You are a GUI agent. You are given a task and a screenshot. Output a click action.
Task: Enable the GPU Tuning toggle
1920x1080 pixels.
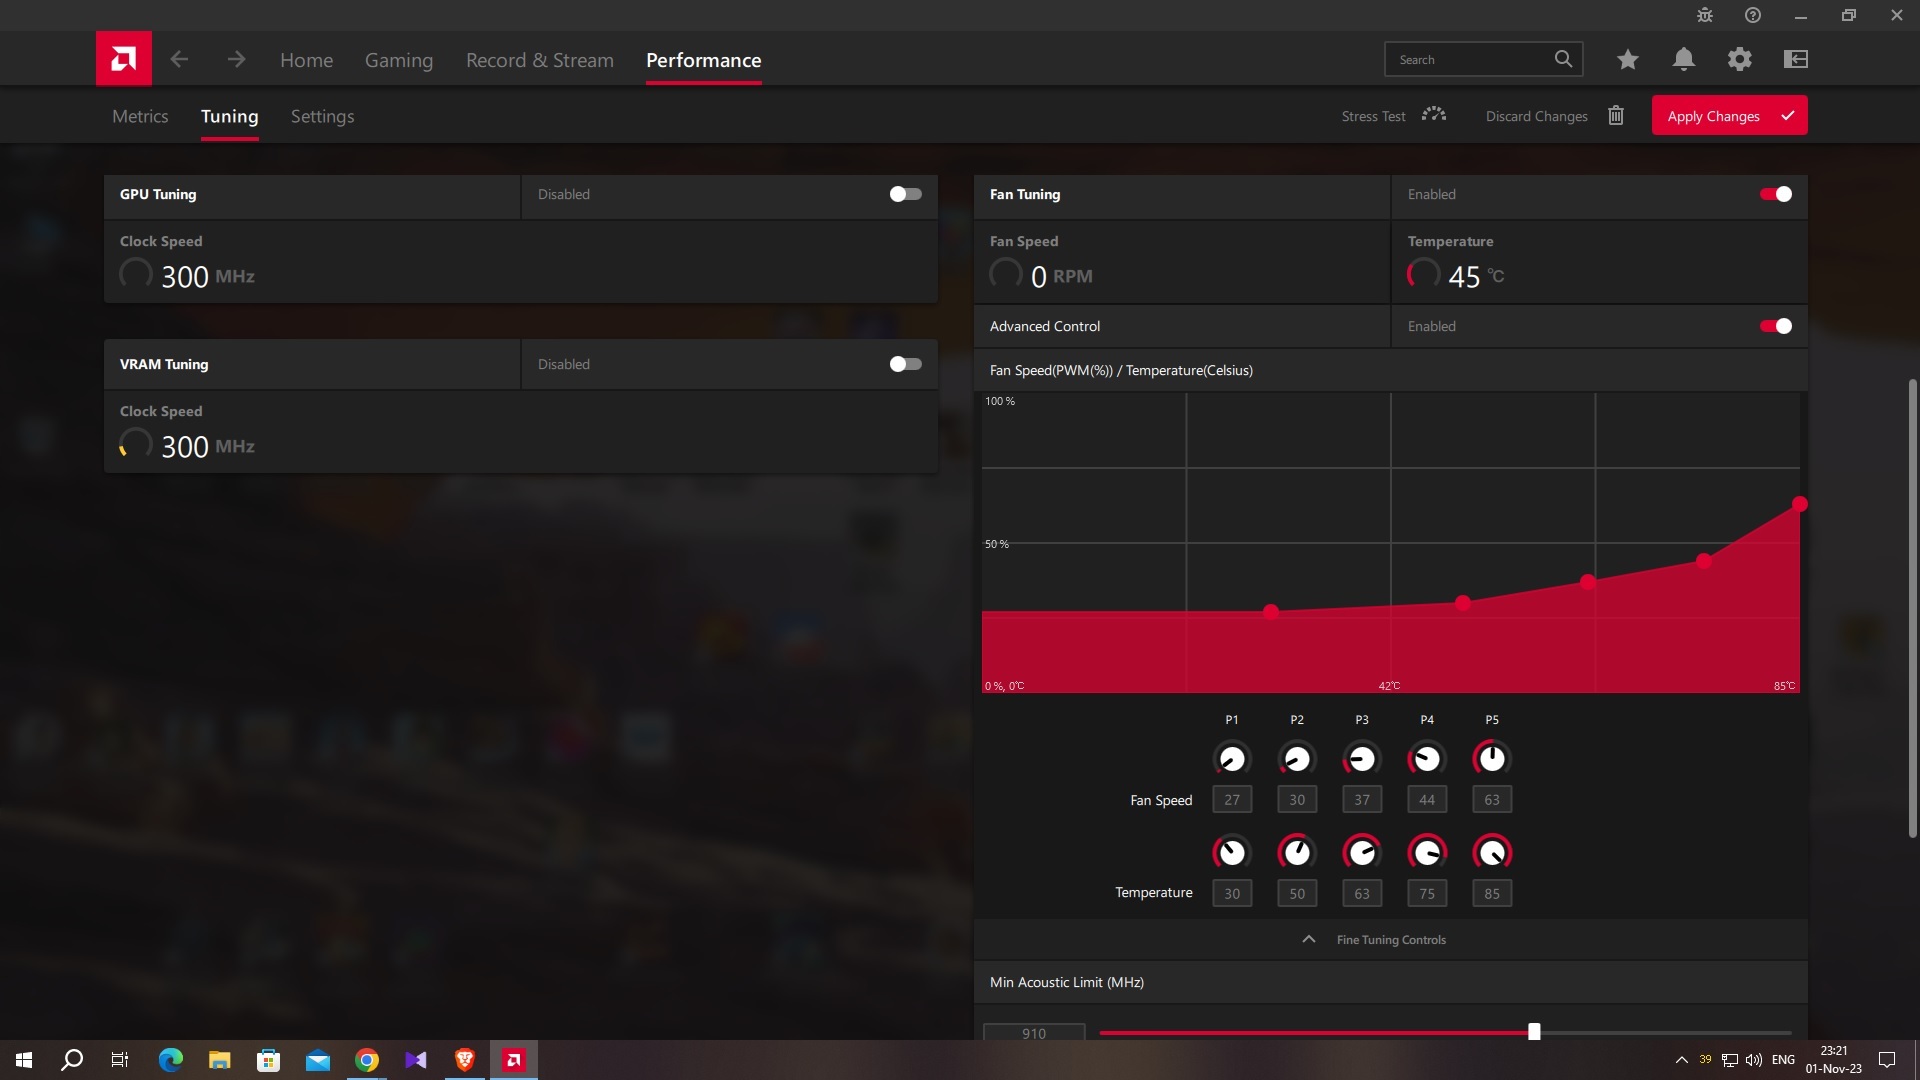point(906,194)
